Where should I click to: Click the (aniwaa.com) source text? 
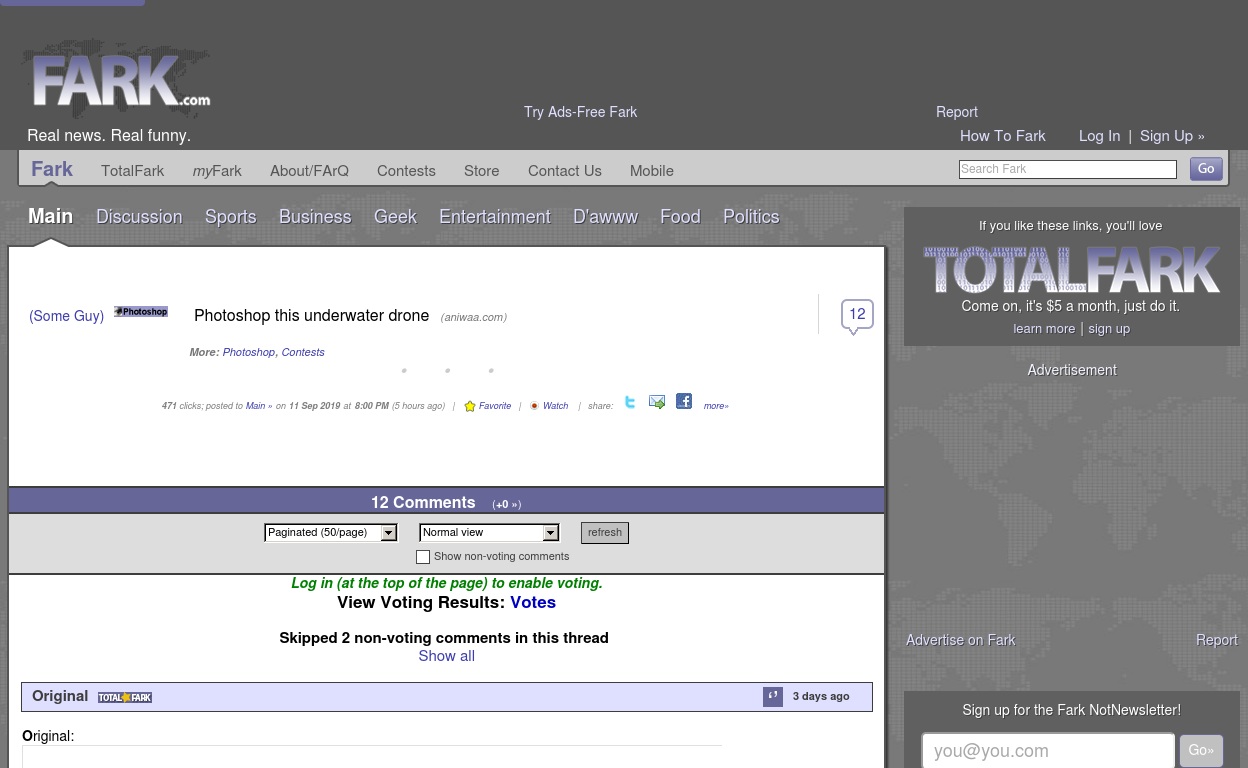[474, 317]
